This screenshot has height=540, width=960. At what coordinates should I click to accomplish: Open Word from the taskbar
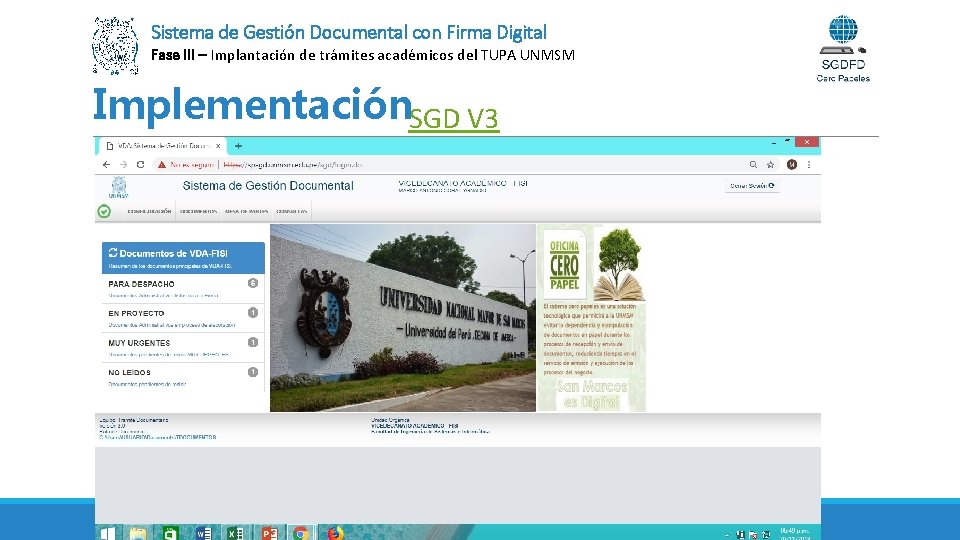[x=203, y=533]
